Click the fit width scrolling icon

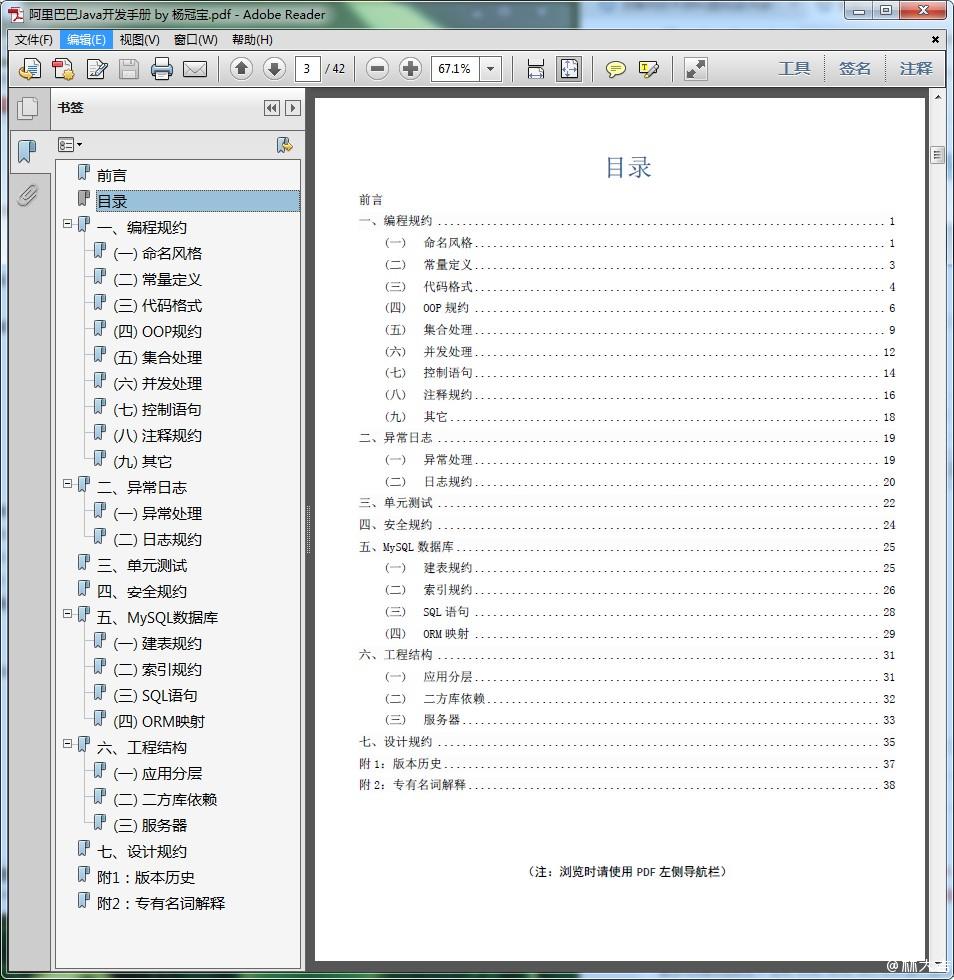[536, 69]
